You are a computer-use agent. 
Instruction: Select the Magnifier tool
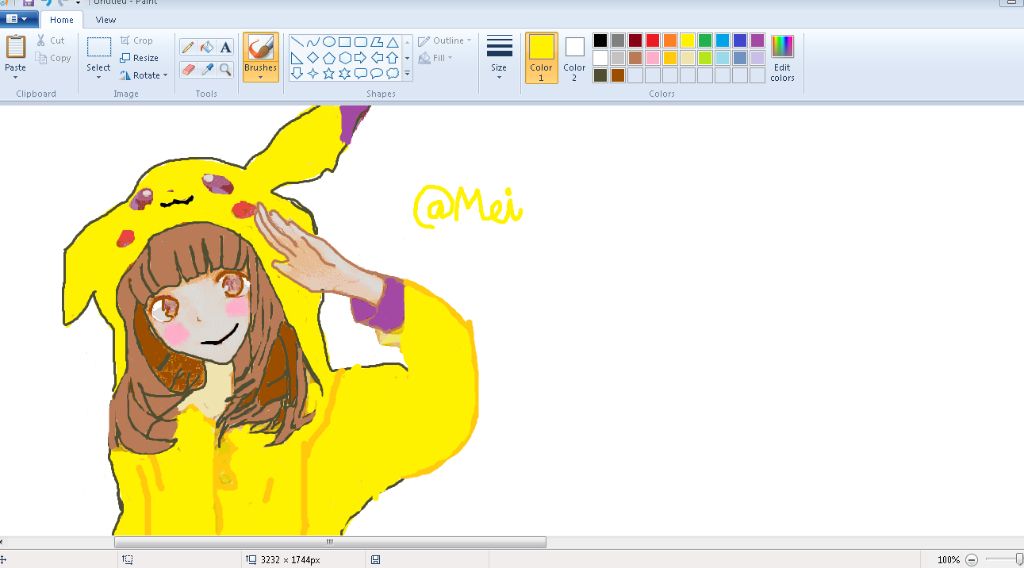click(x=225, y=69)
